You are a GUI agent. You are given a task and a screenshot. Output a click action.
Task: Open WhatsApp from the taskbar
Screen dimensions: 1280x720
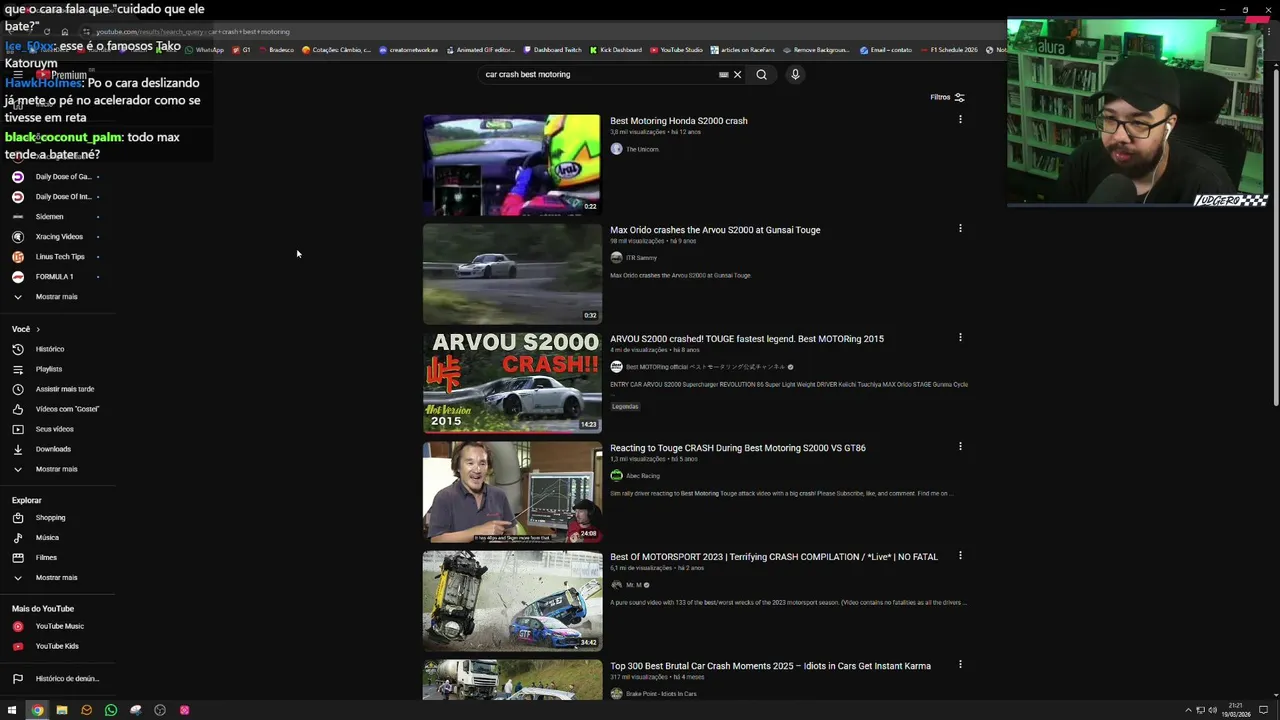111,710
